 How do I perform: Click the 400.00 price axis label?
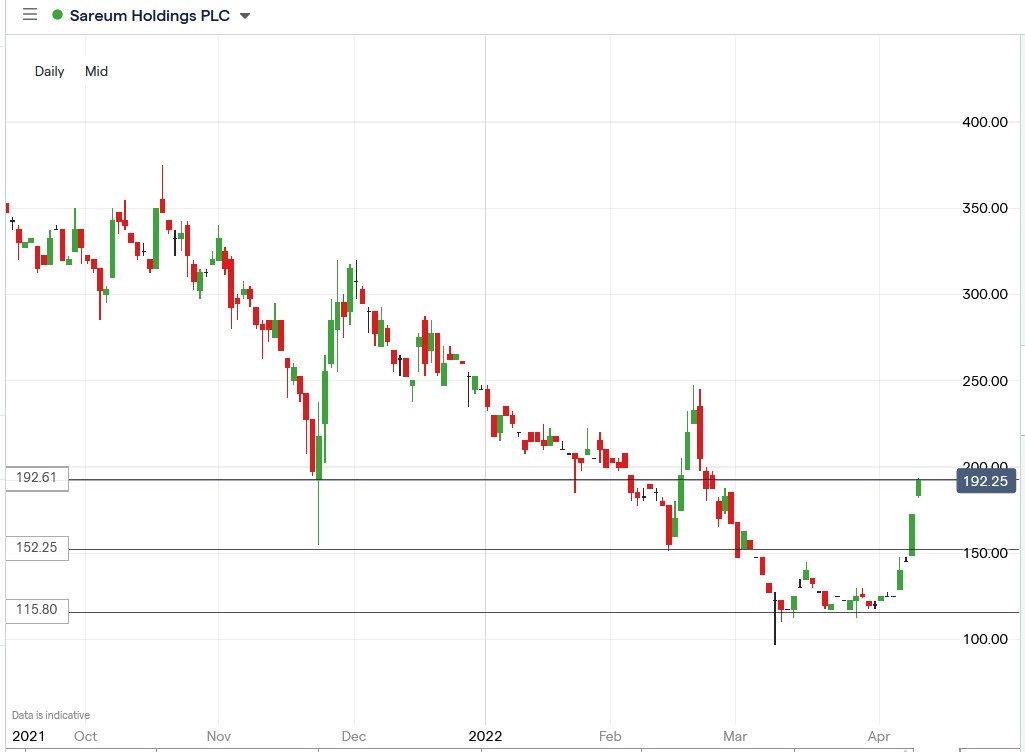983,122
